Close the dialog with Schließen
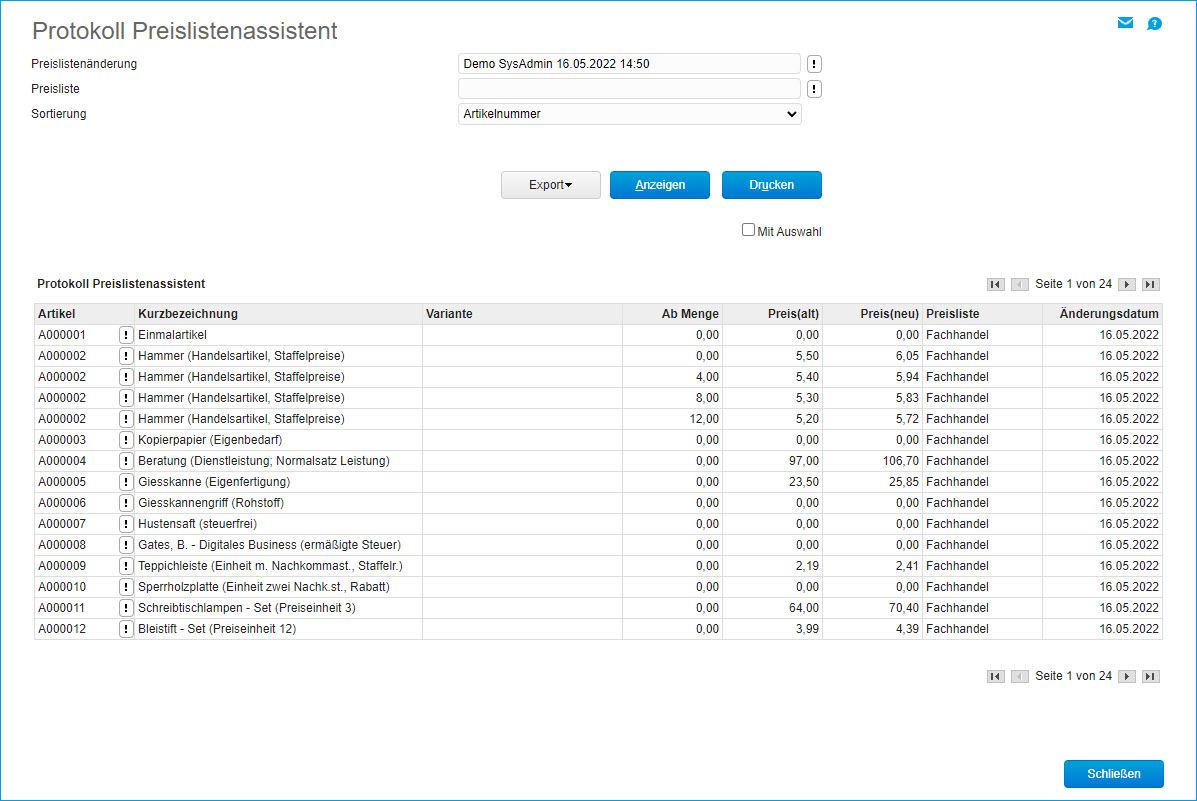 tap(1114, 774)
